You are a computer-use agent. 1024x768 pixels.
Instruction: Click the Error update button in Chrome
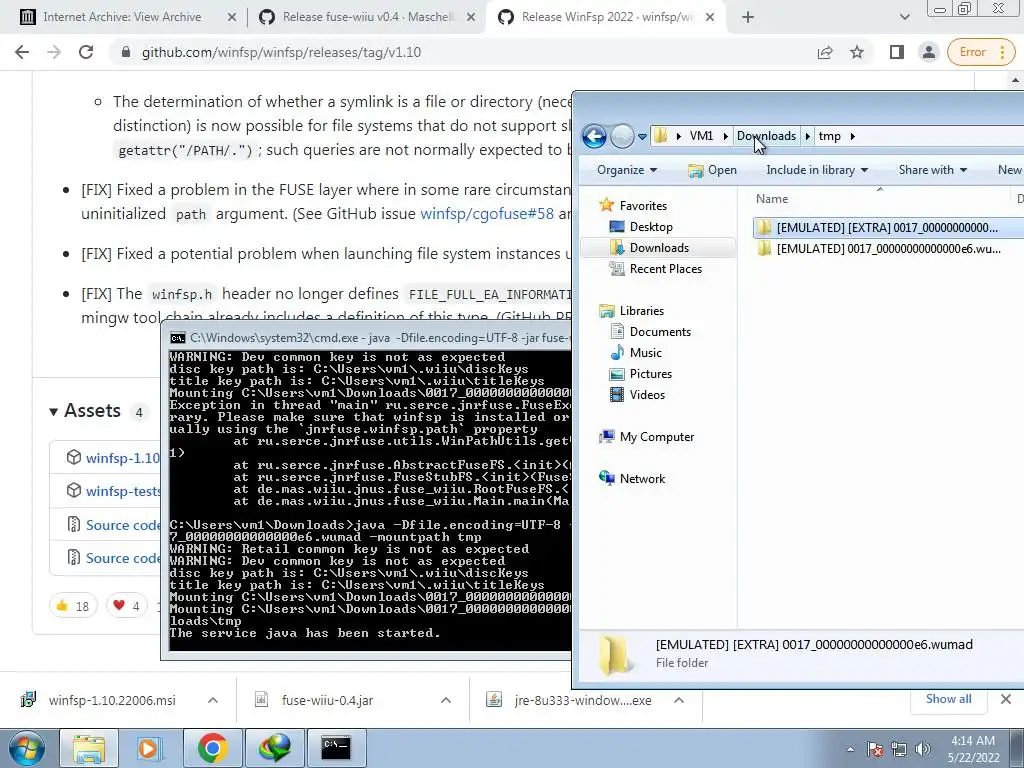[x=980, y=52]
